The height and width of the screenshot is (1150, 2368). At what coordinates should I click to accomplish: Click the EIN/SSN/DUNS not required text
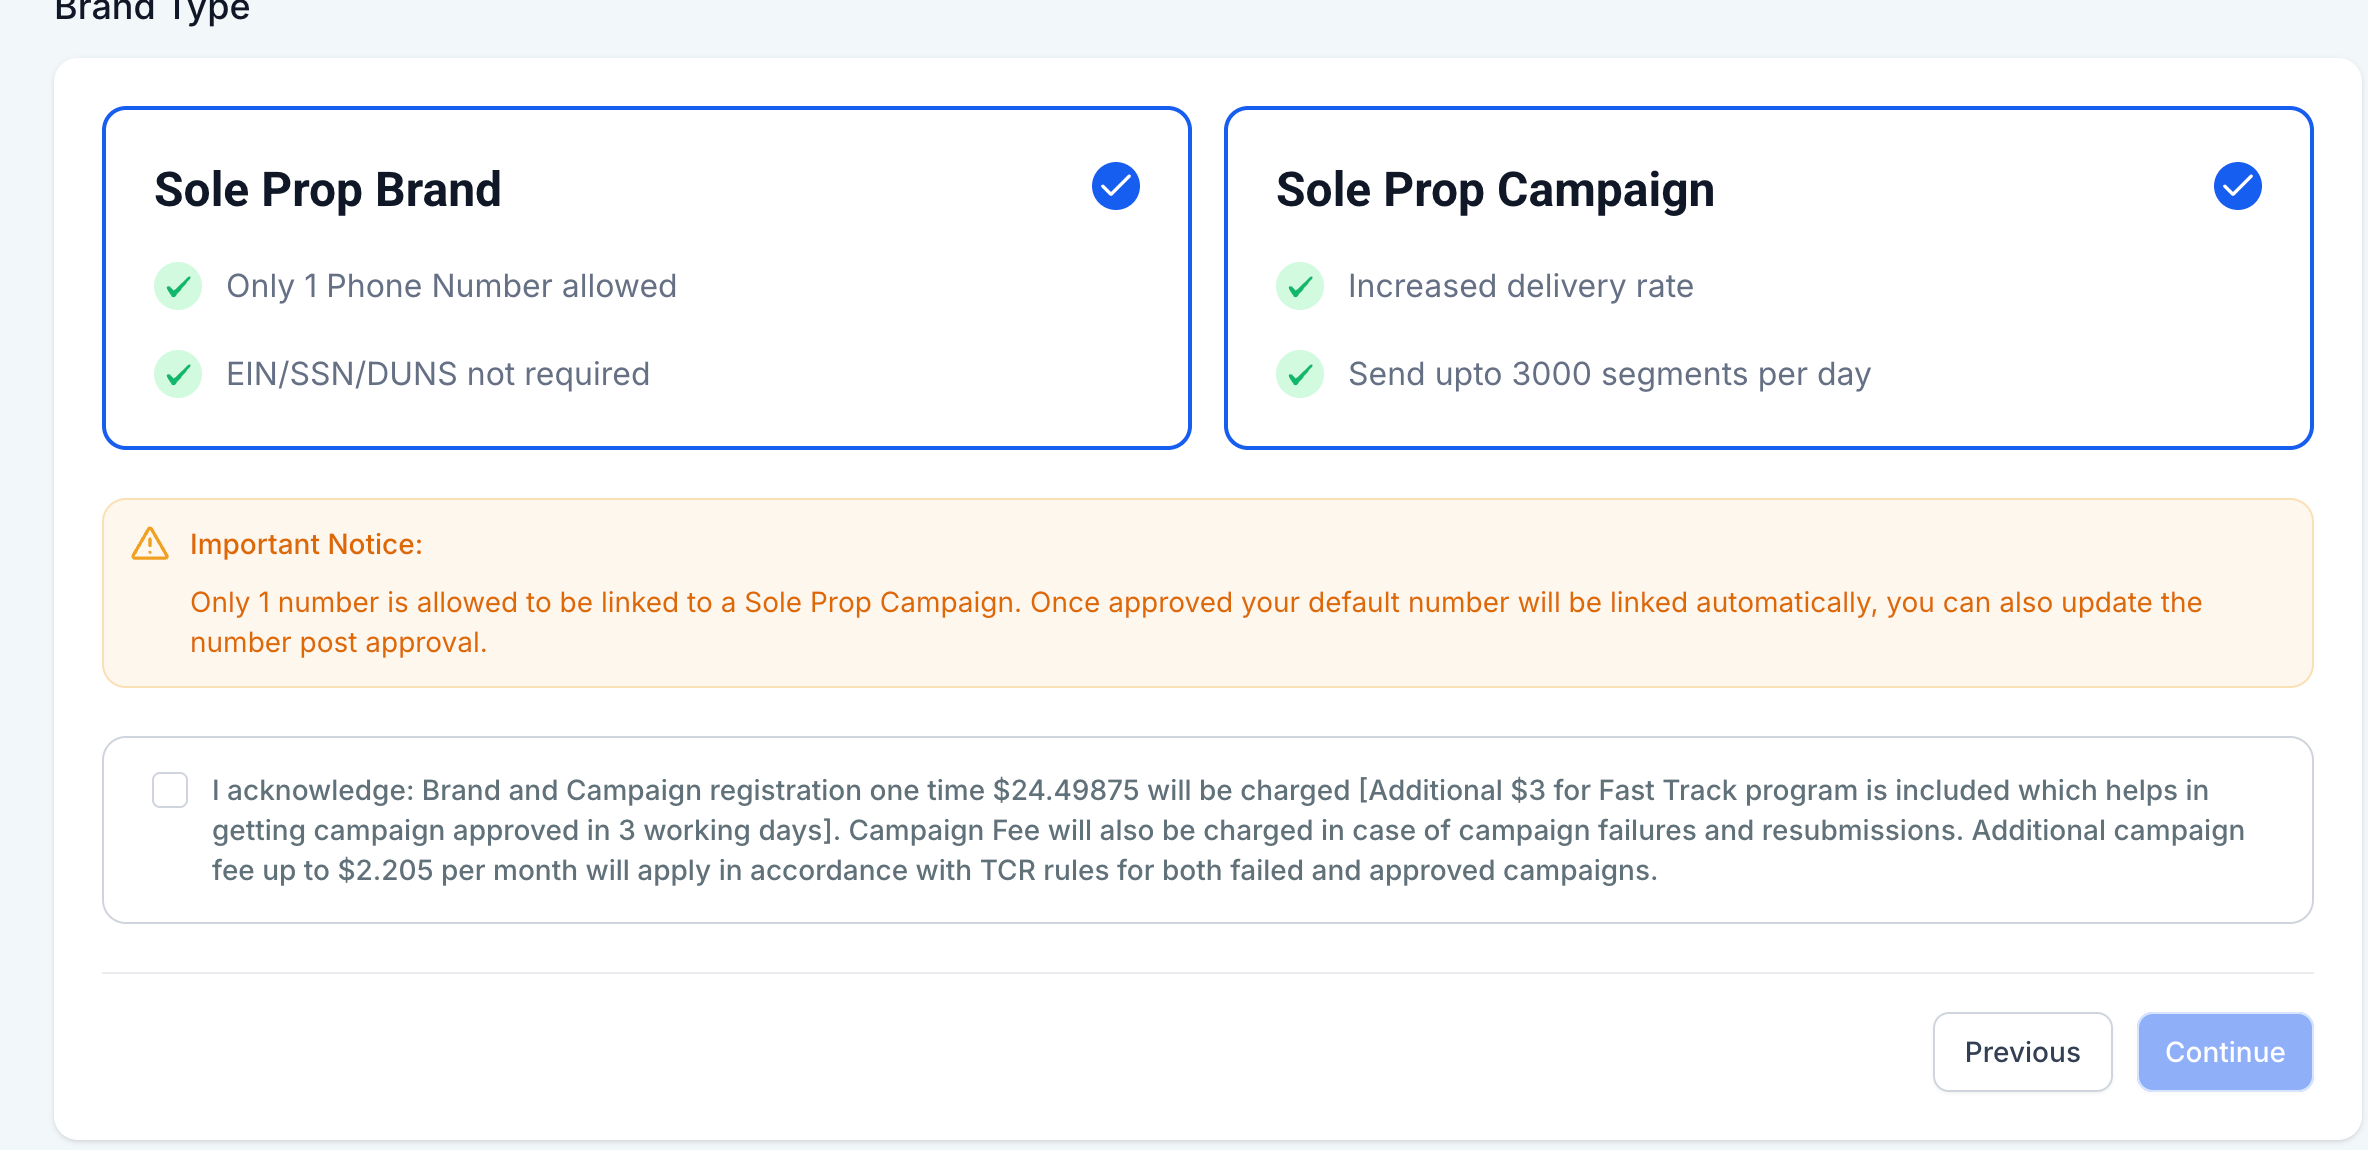click(437, 374)
